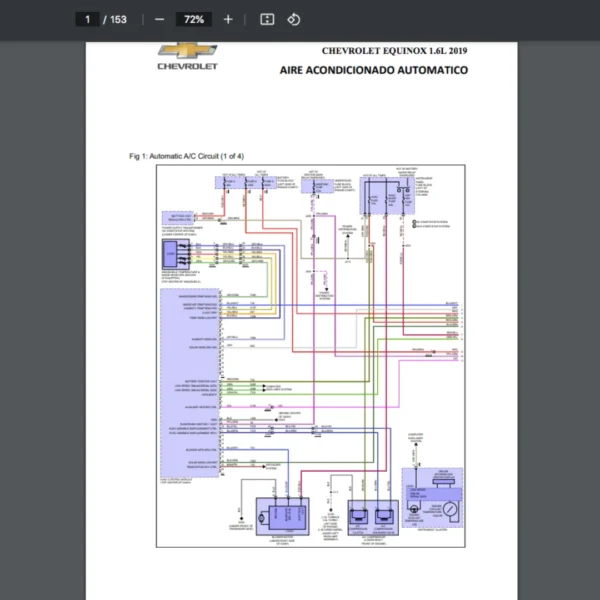
Task: Toggle the fit to page icon
Action: click(267, 19)
